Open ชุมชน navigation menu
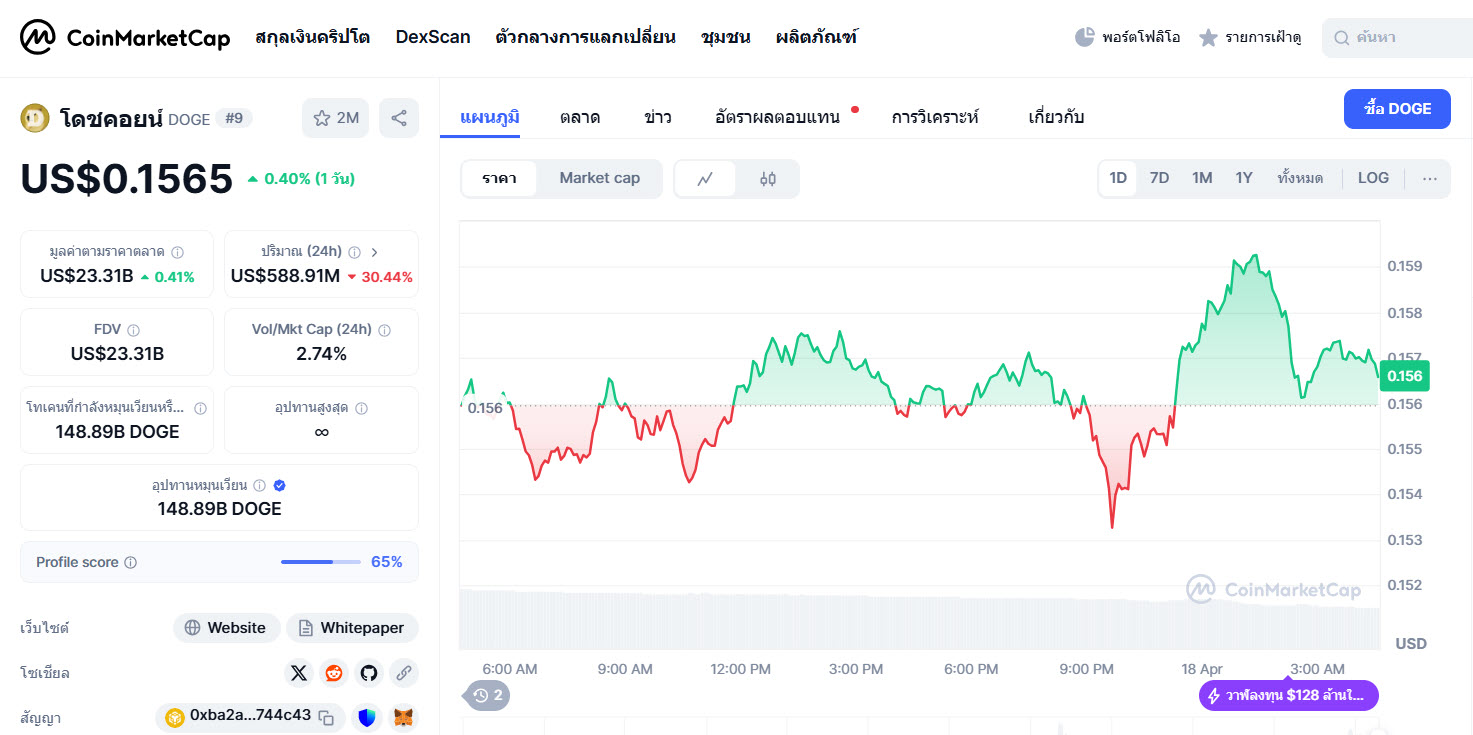 coord(726,37)
